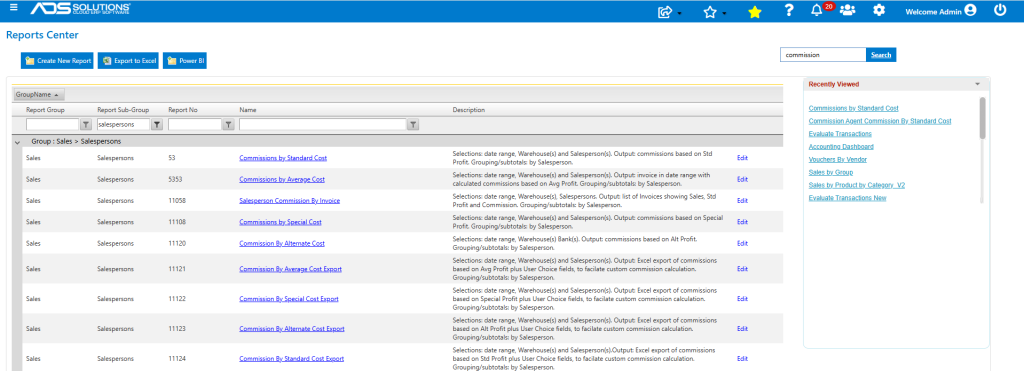
Task: Click the solid yellow star icon
Action: click(x=754, y=12)
